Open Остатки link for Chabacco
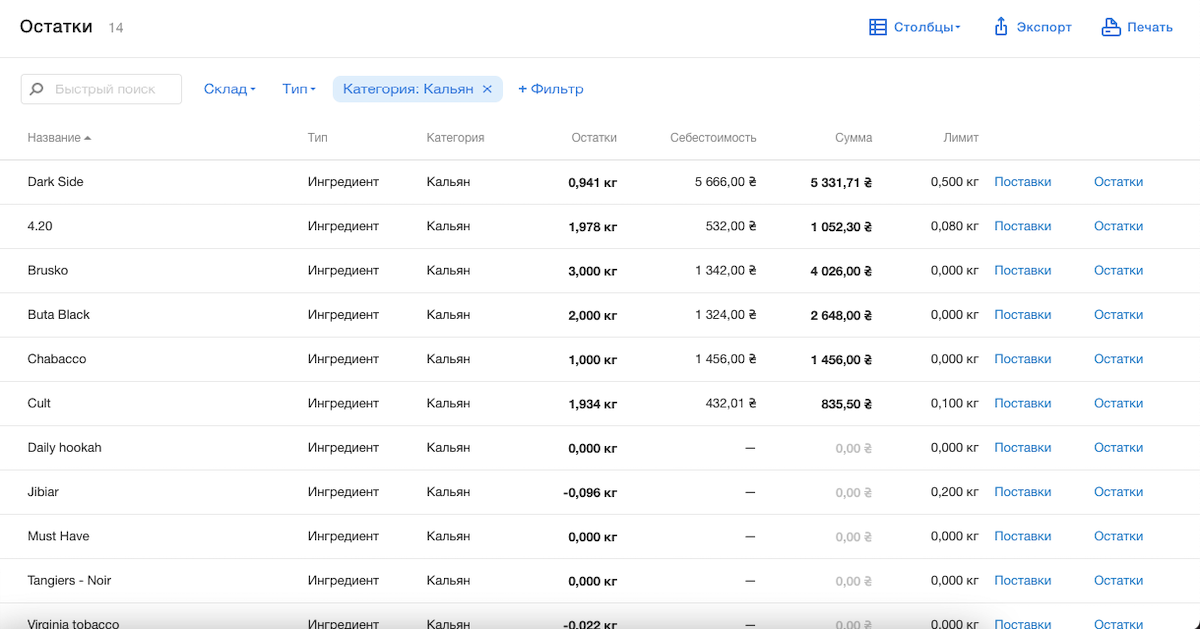 pos(1118,359)
